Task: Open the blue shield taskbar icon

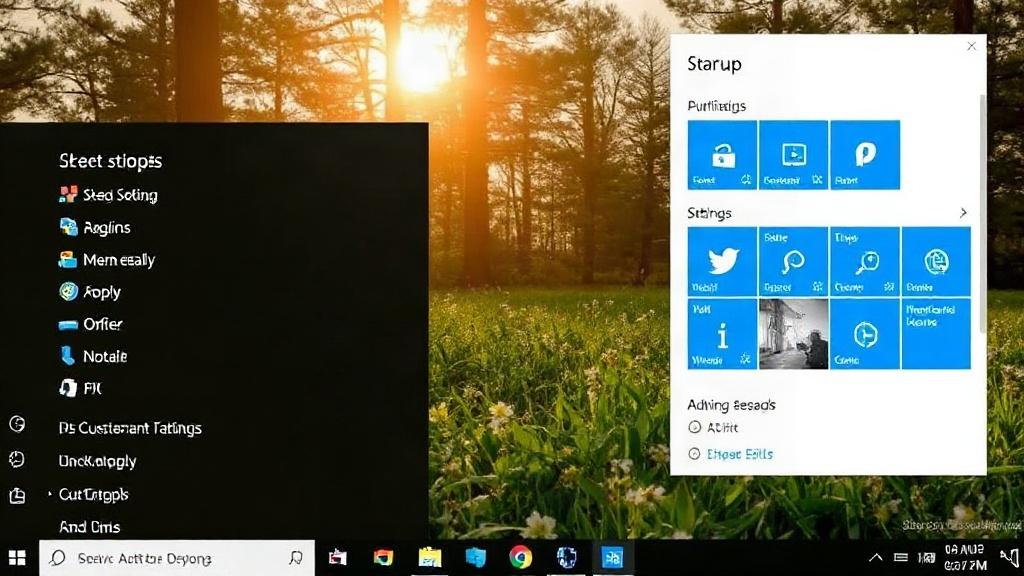Action: pos(475,558)
